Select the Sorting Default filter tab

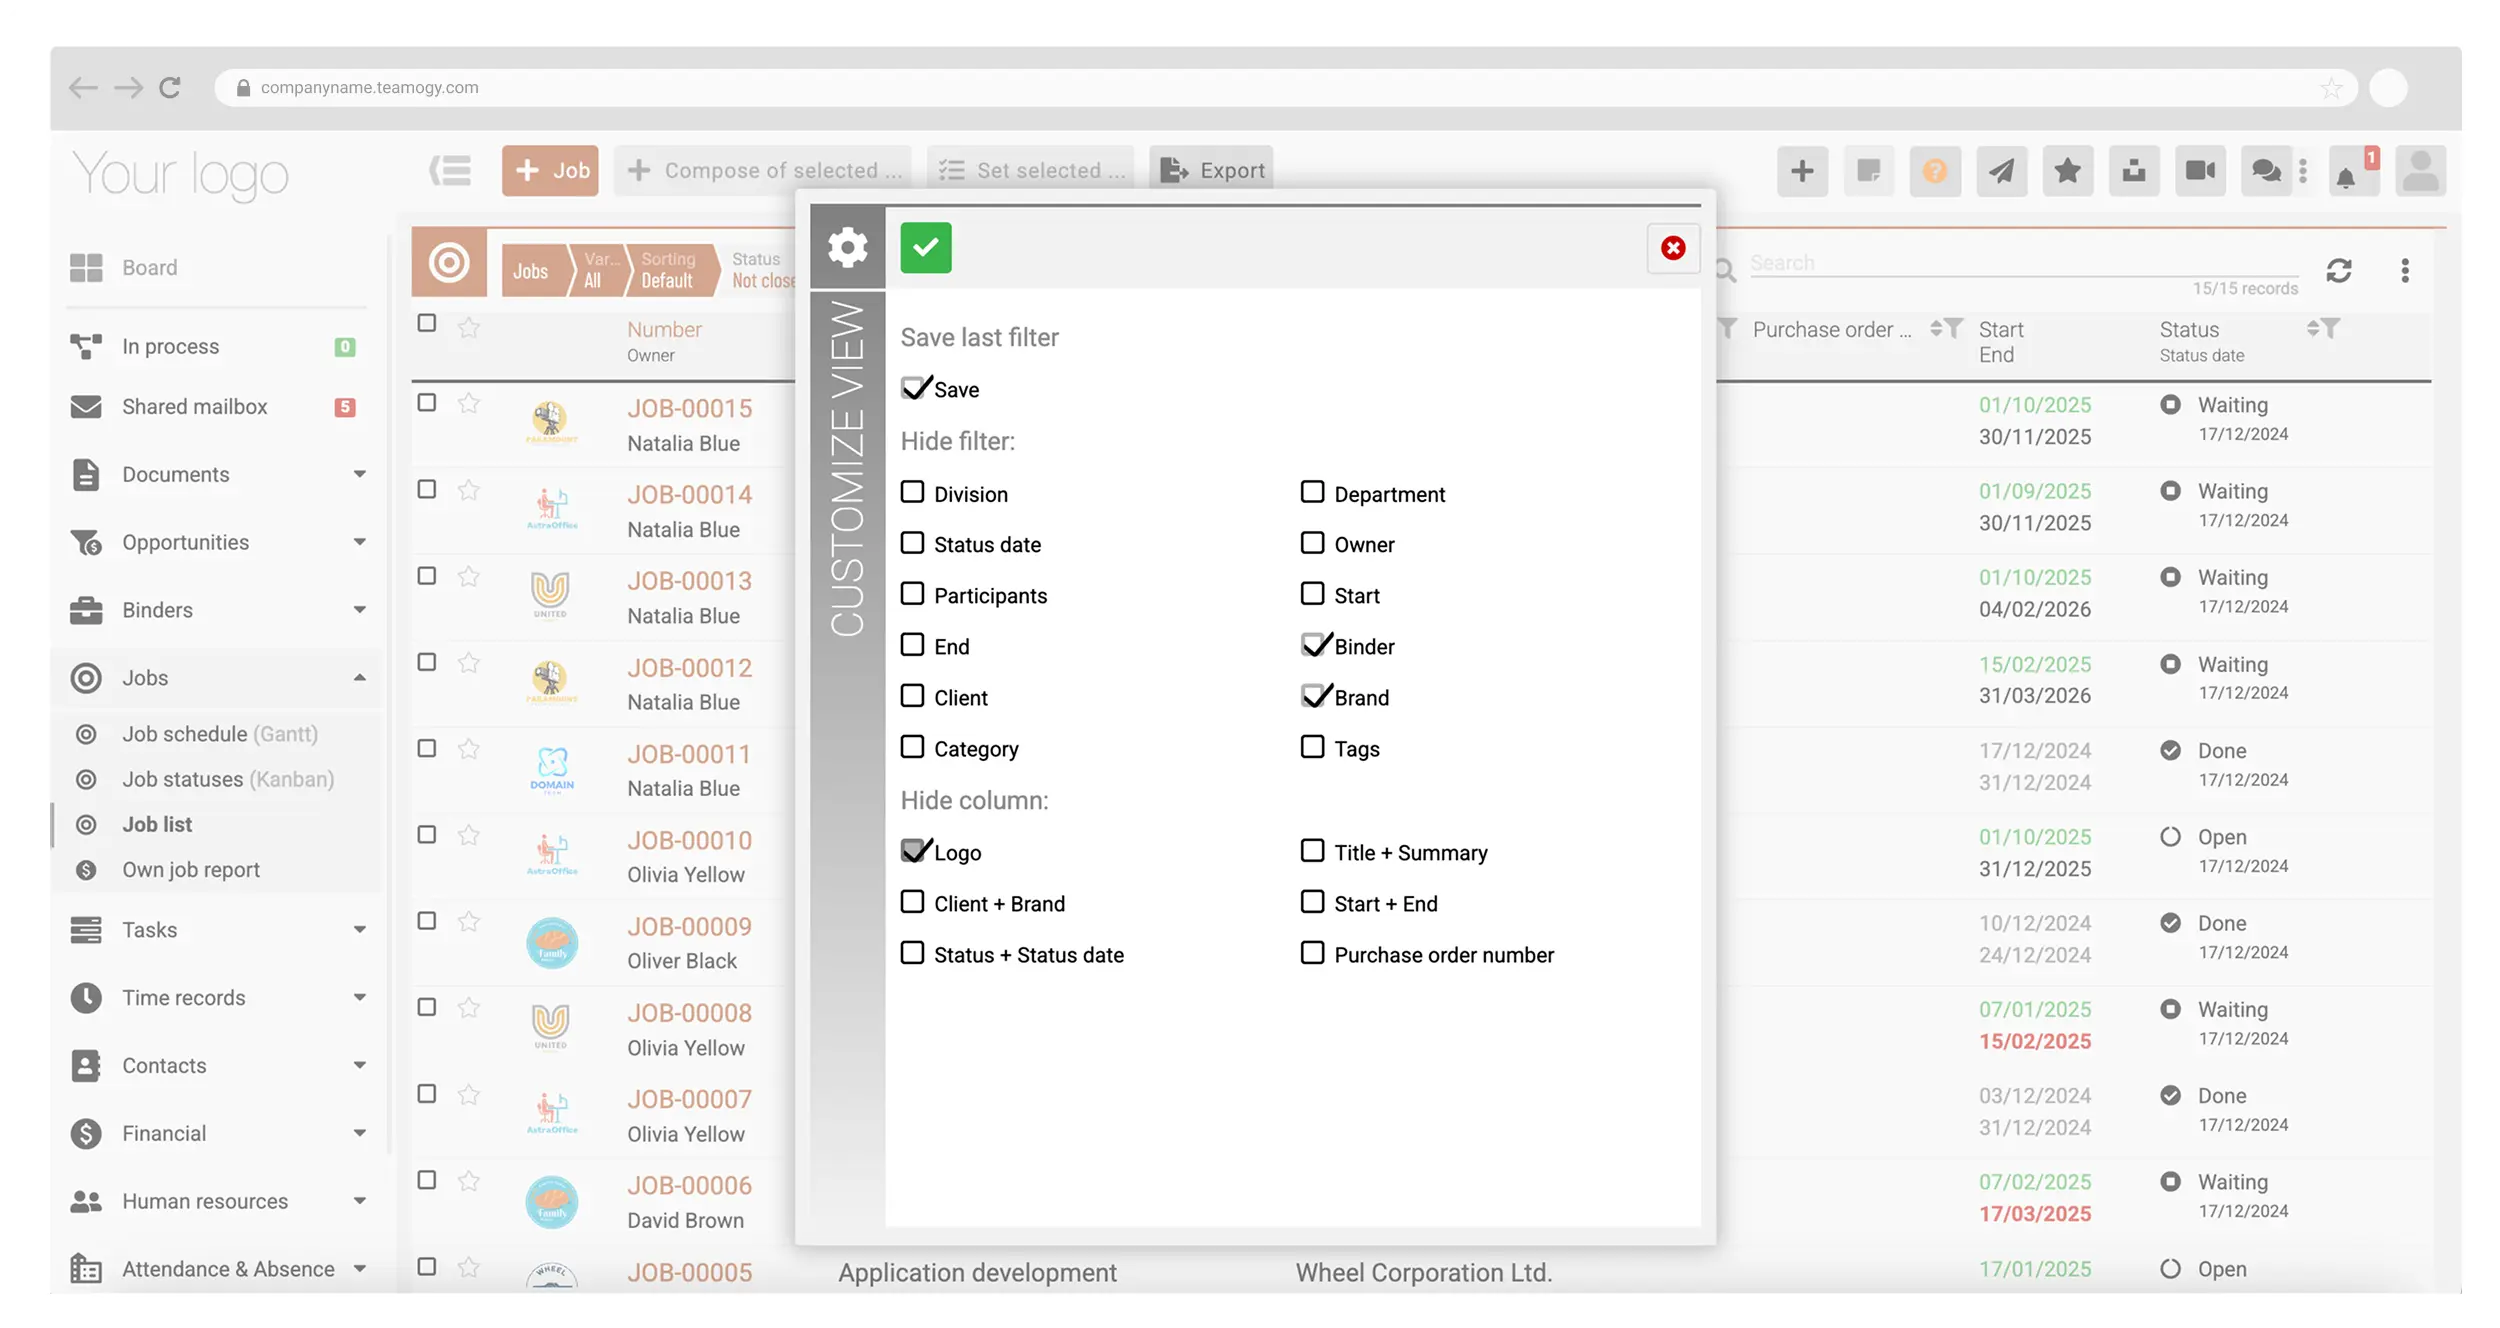[x=667, y=270]
